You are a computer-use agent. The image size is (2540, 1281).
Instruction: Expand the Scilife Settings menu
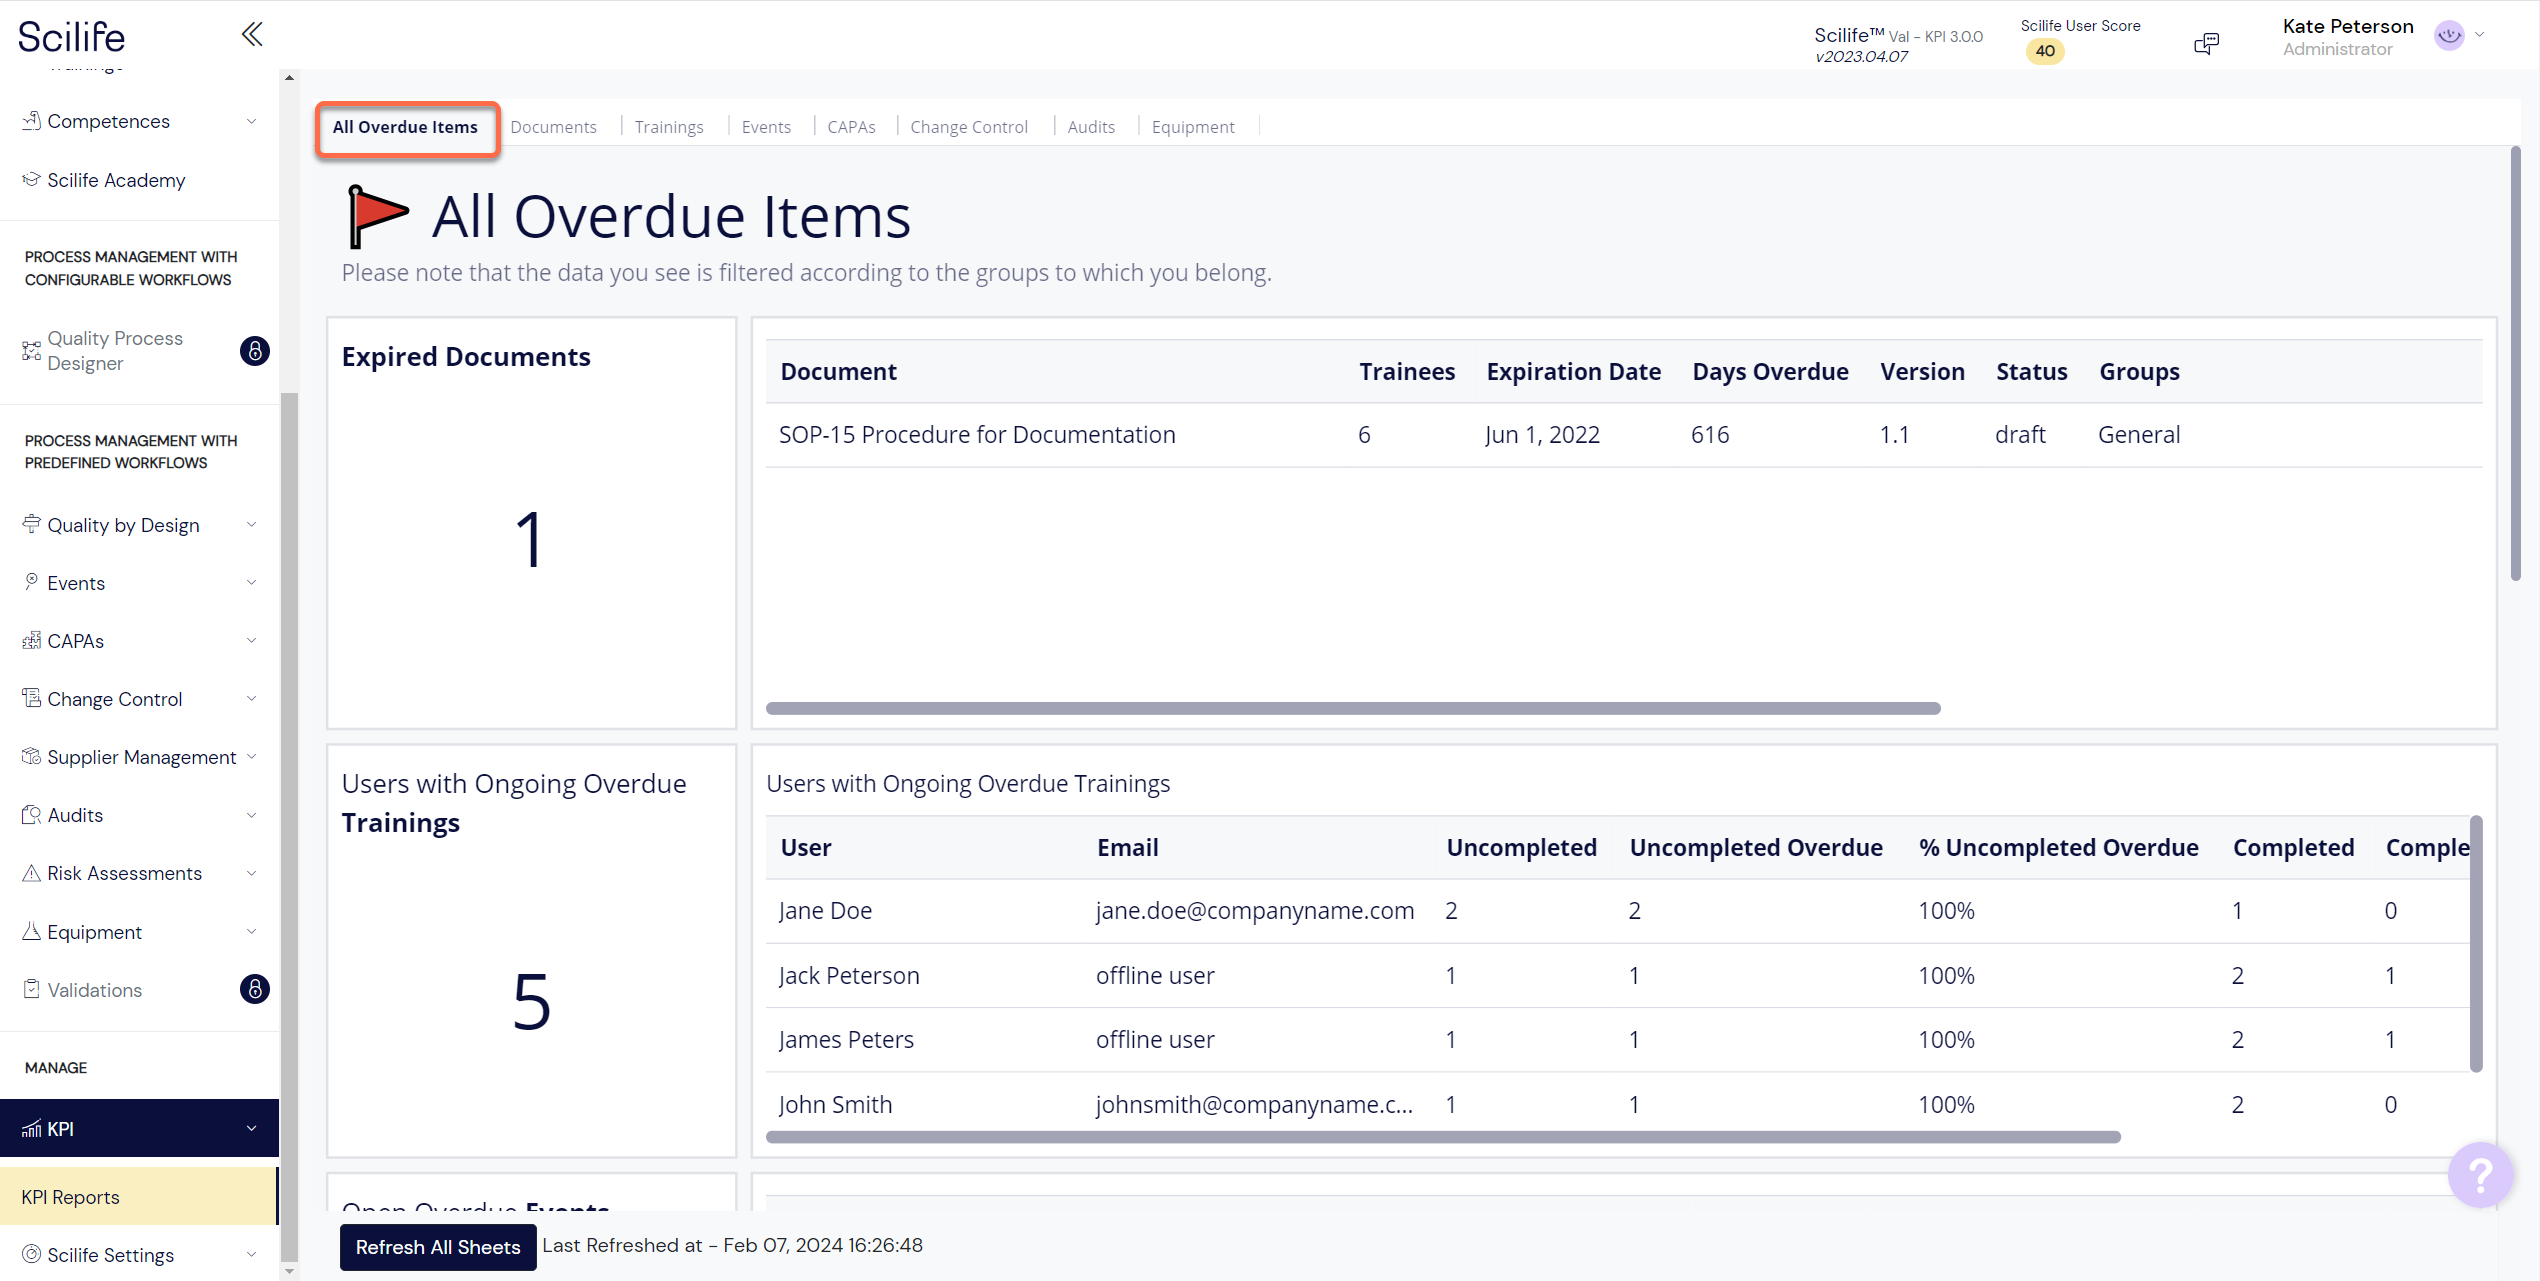[111, 1255]
